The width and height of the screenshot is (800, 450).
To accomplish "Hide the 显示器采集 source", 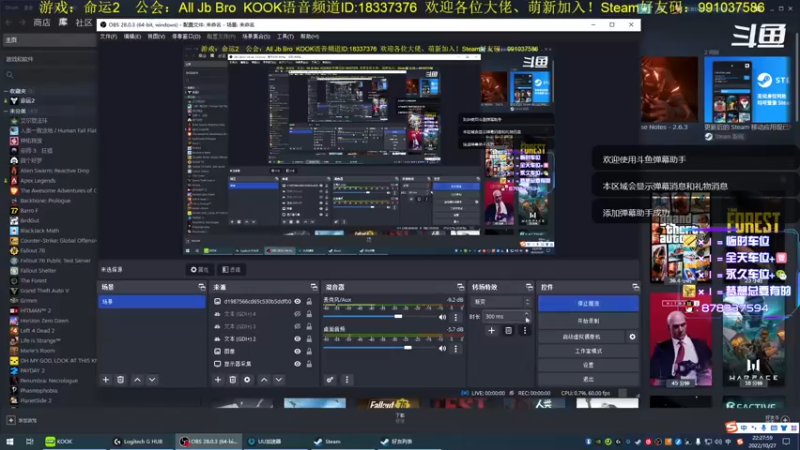I will (x=297, y=364).
